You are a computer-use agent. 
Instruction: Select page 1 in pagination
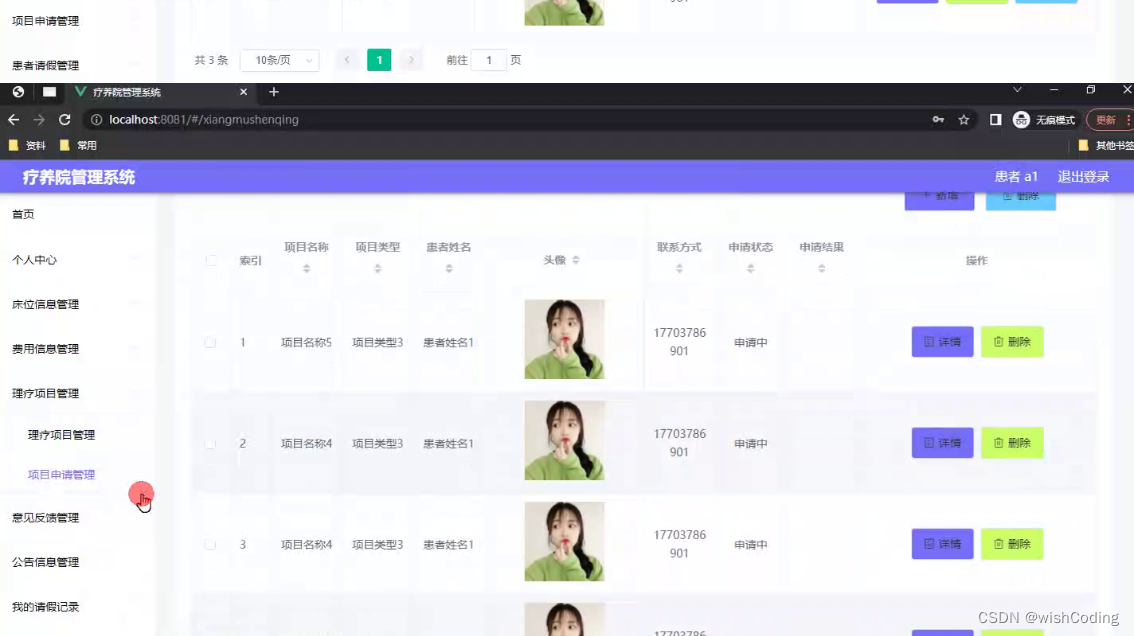pyautogui.click(x=379, y=60)
